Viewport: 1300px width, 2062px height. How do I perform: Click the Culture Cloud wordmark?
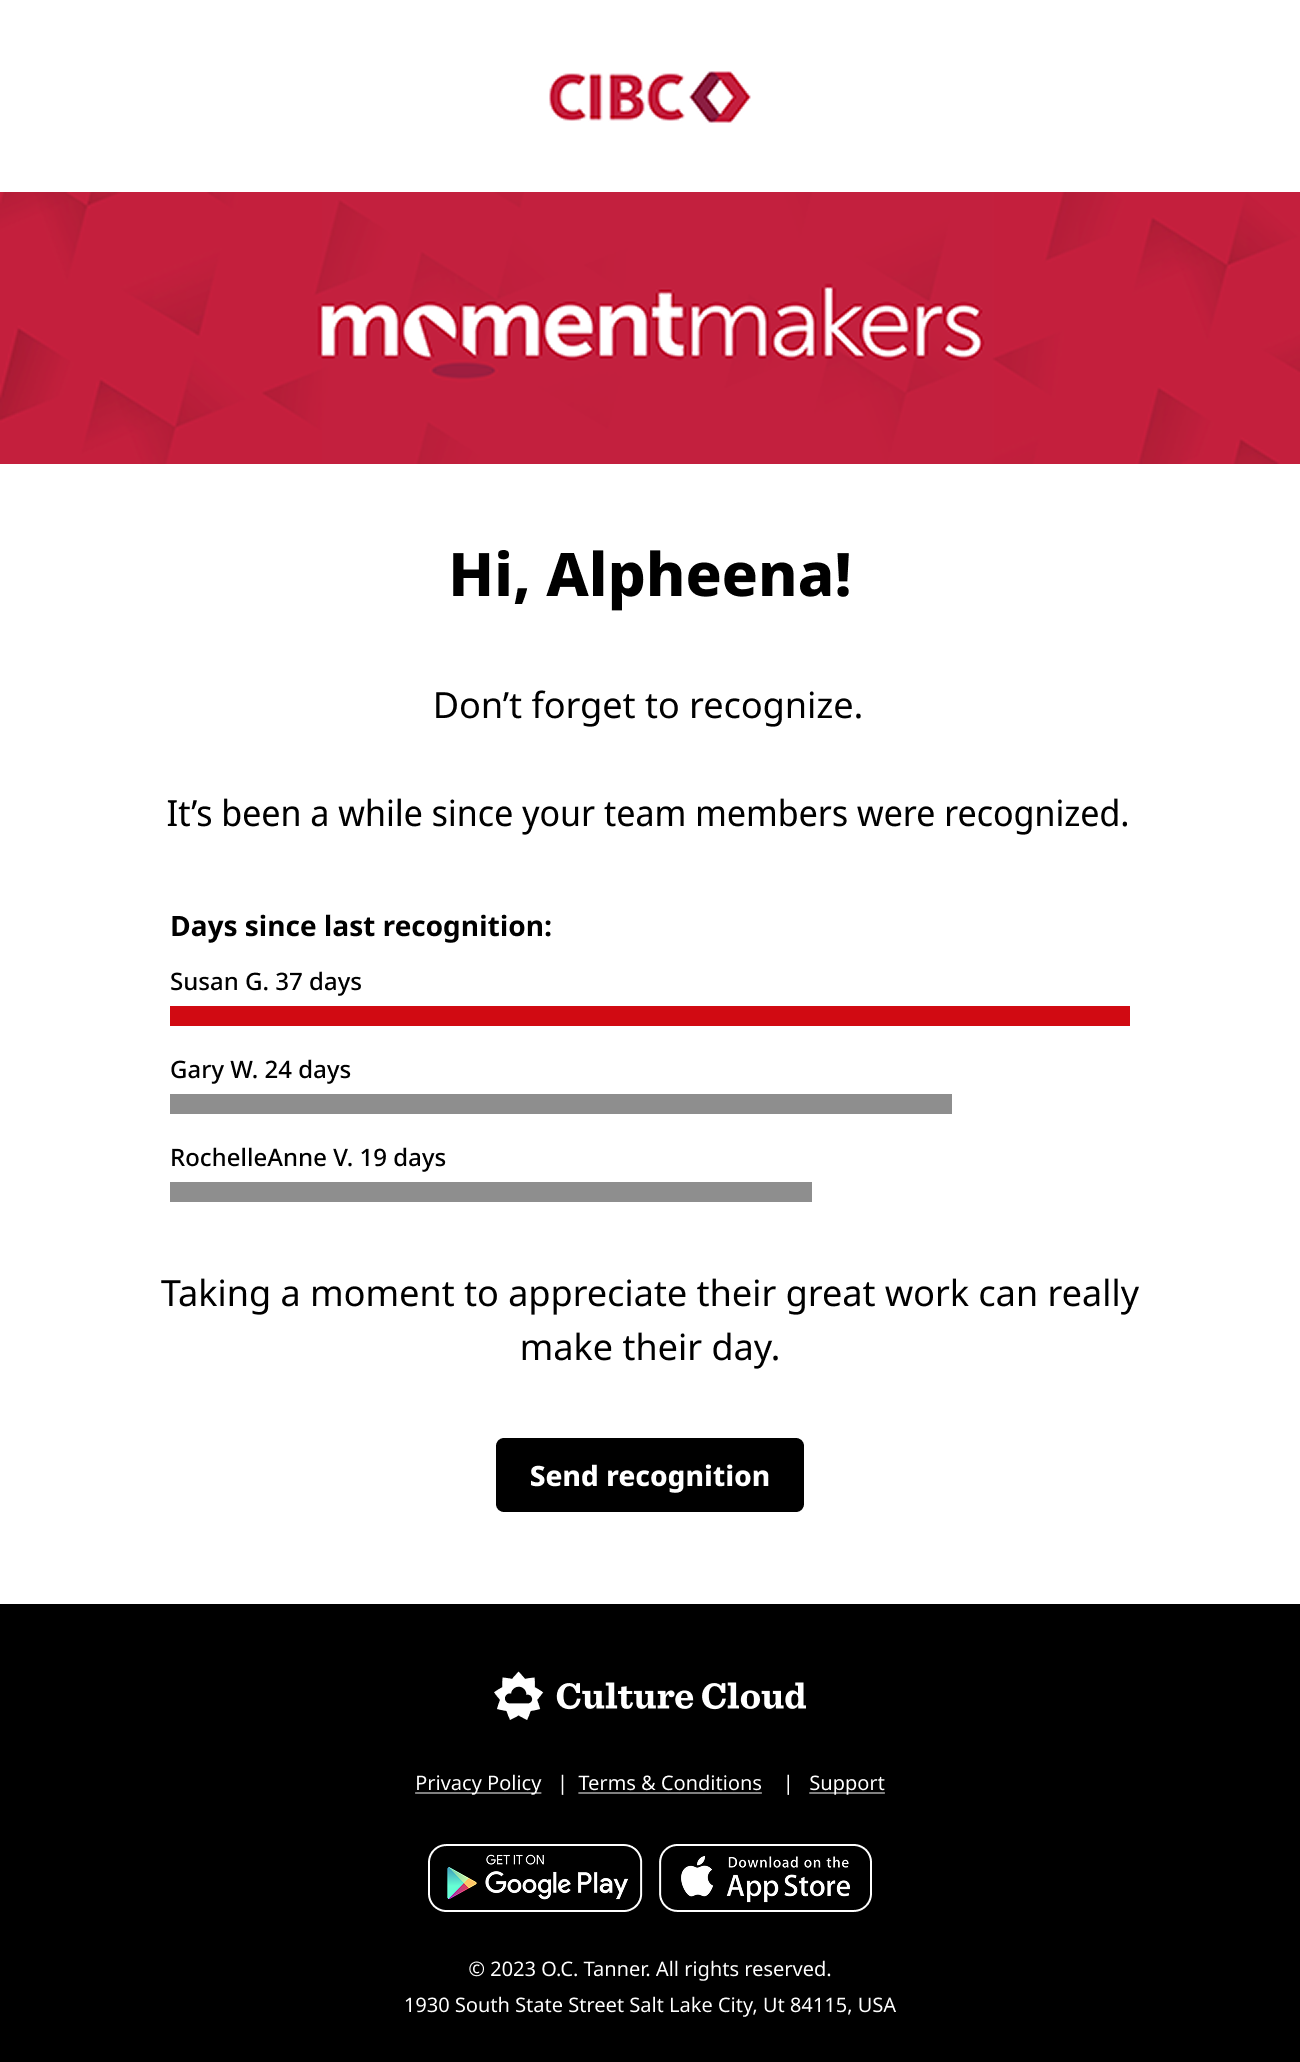coord(681,1696)
